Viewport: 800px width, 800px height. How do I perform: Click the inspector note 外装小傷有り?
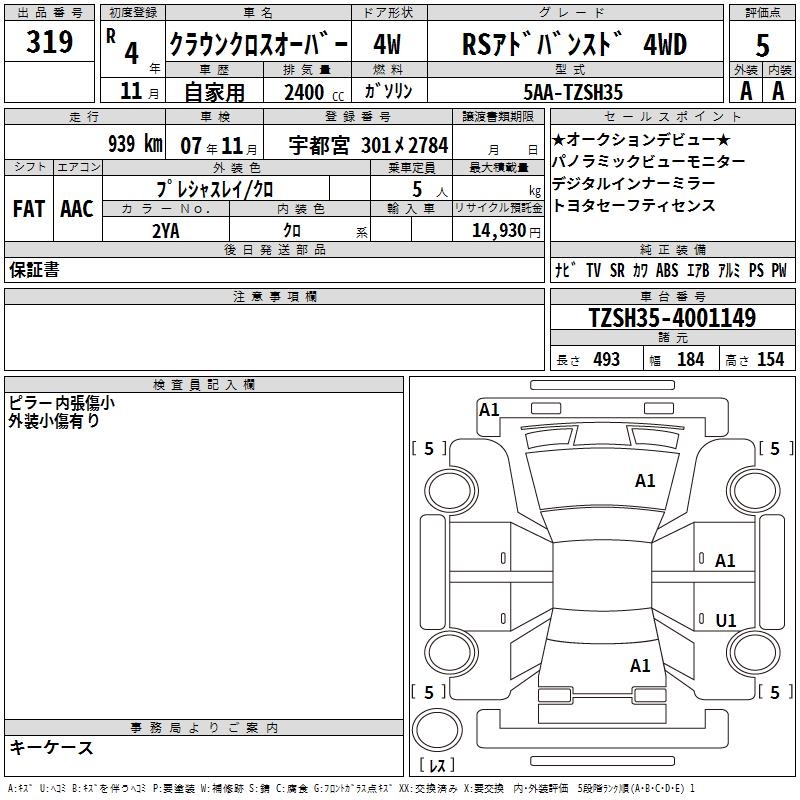(54, 421)
